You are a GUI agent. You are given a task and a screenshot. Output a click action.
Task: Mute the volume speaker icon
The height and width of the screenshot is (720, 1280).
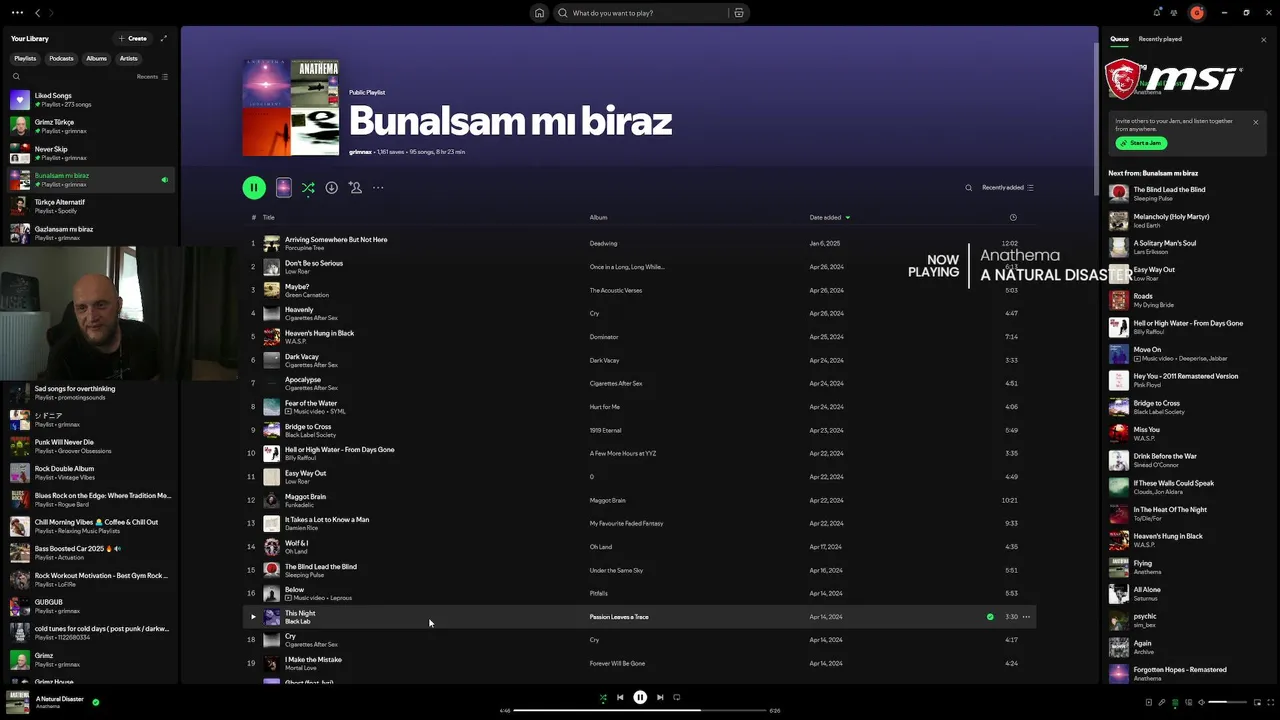coord(1202,702)
